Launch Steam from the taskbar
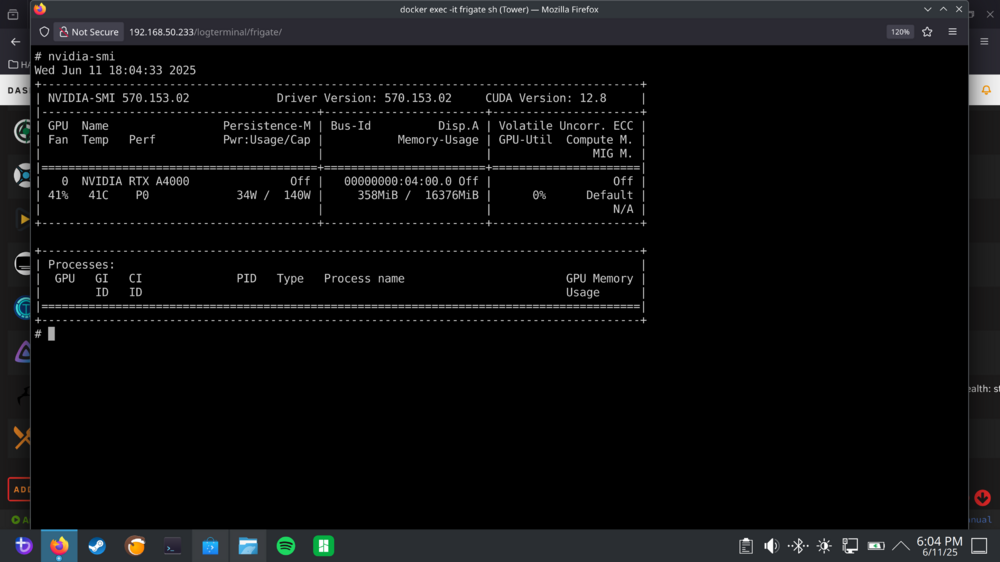Viewport: 1000px width, 562px height. 97,545
